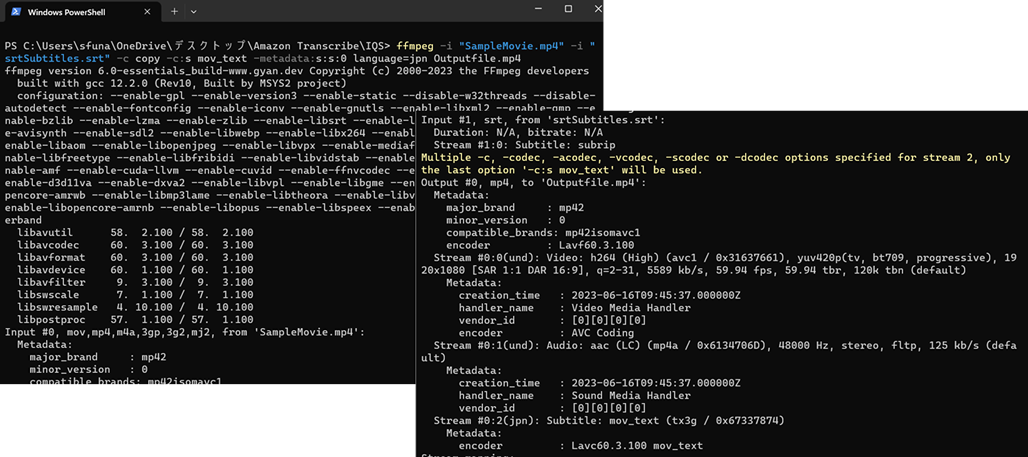Viewport: 1028px width, 457px height.
Task: Click srtSubtitles.srt" in the typed command
Action: tap(58, 58)
